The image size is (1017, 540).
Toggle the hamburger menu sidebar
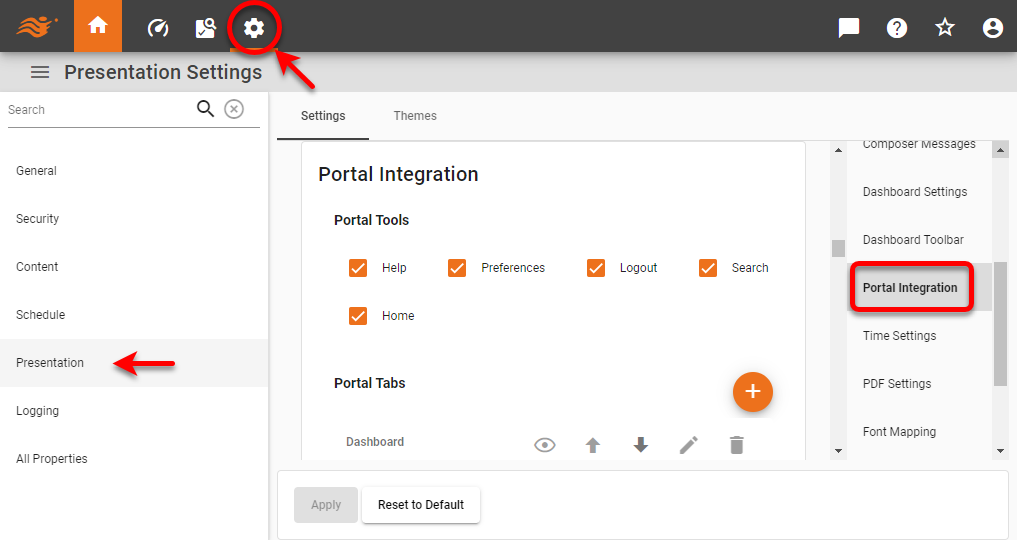tap(40, 72)
